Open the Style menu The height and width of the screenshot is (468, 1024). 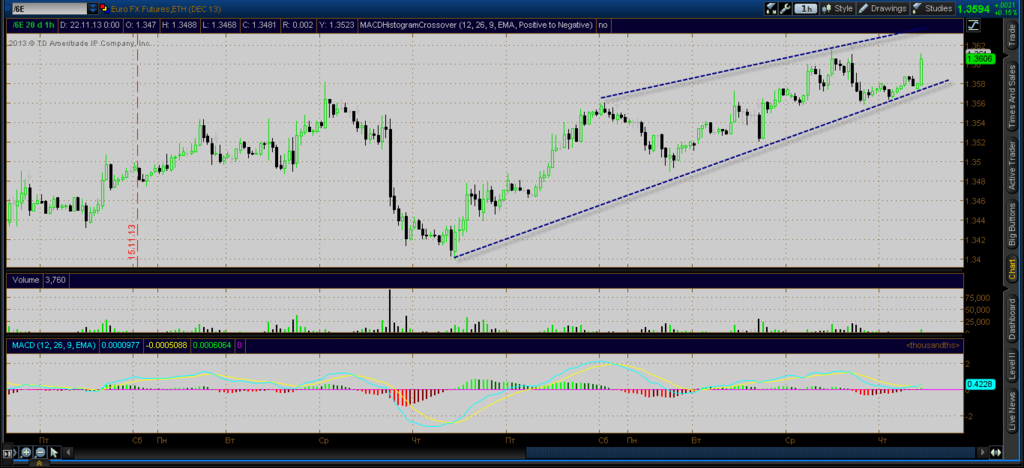click(x=838, y=8)
